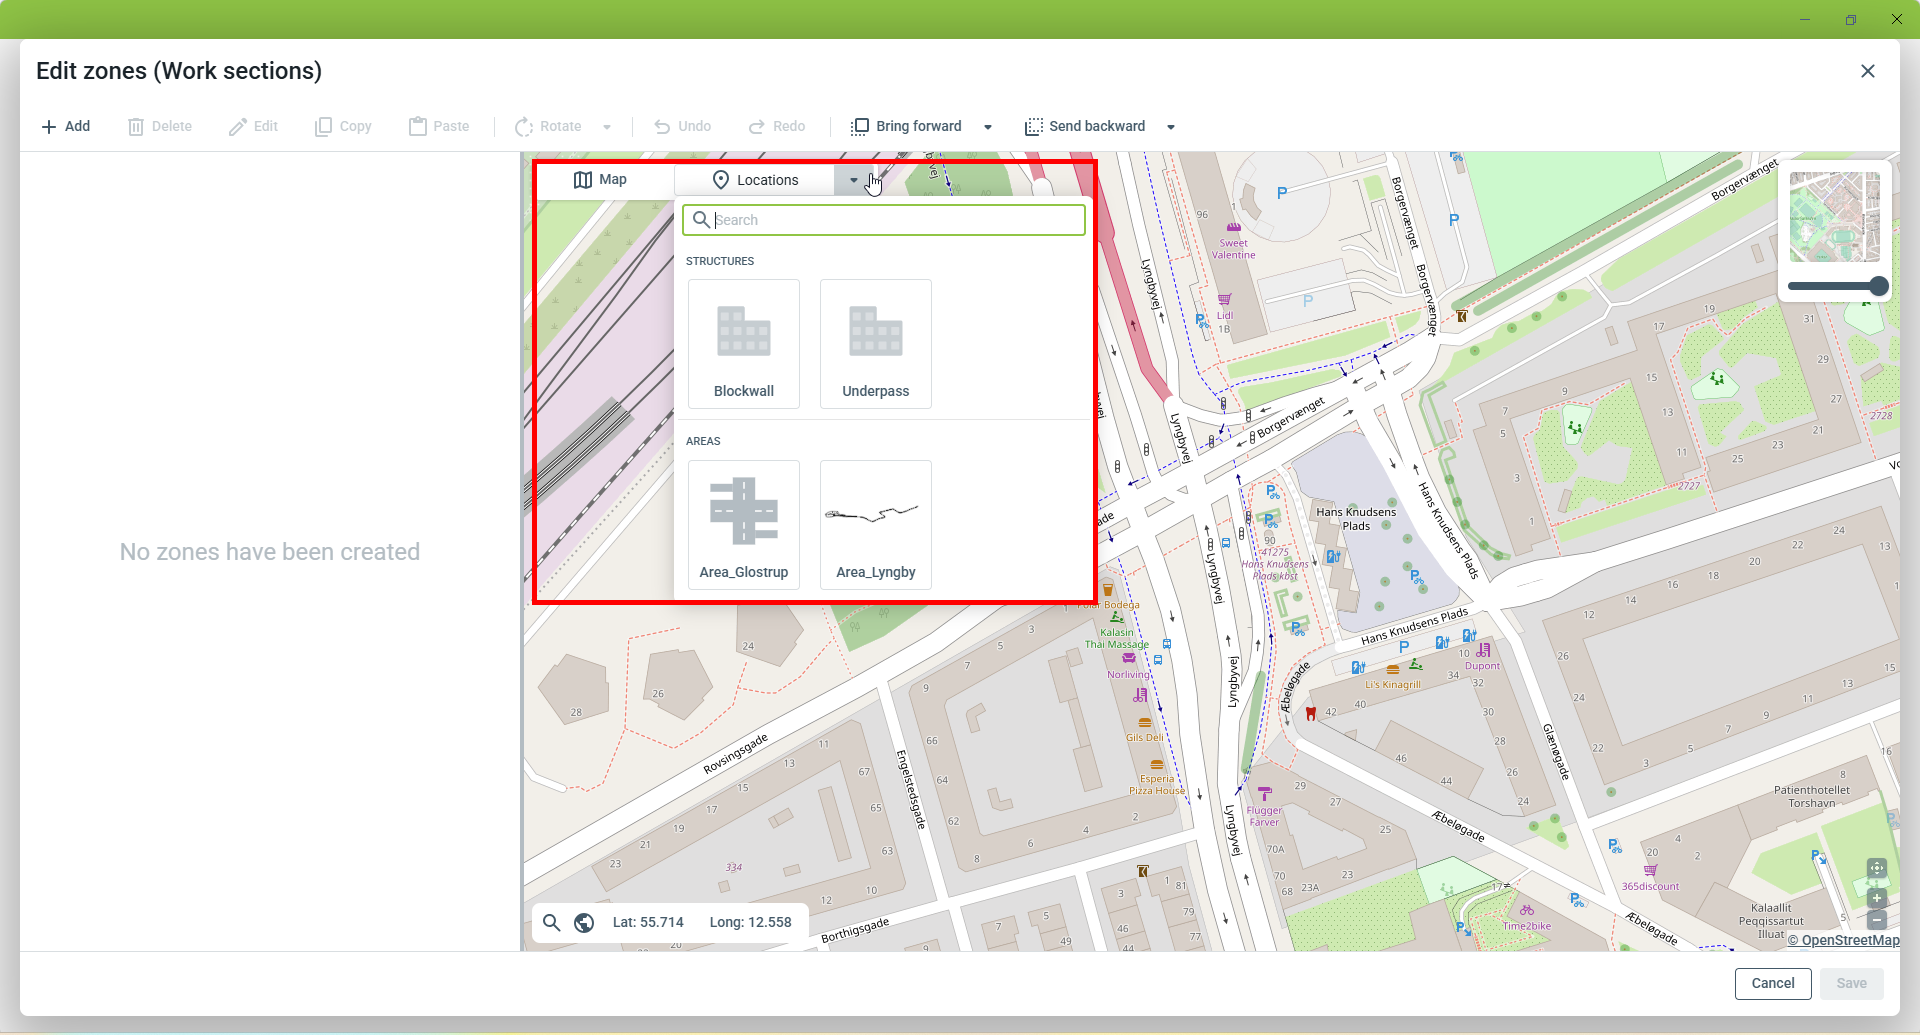Expand the Bring forward dropdown arrow
The width and height of the screenshot is (1920, 1035).
click(x=988, y=127)
